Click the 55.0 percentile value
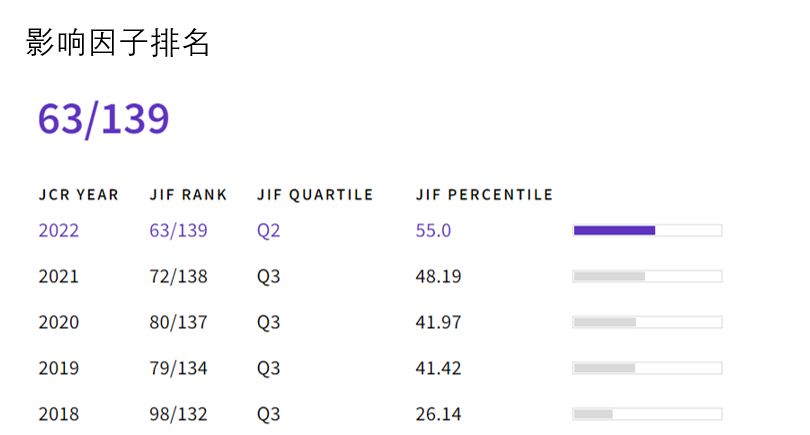 [433, 231]
